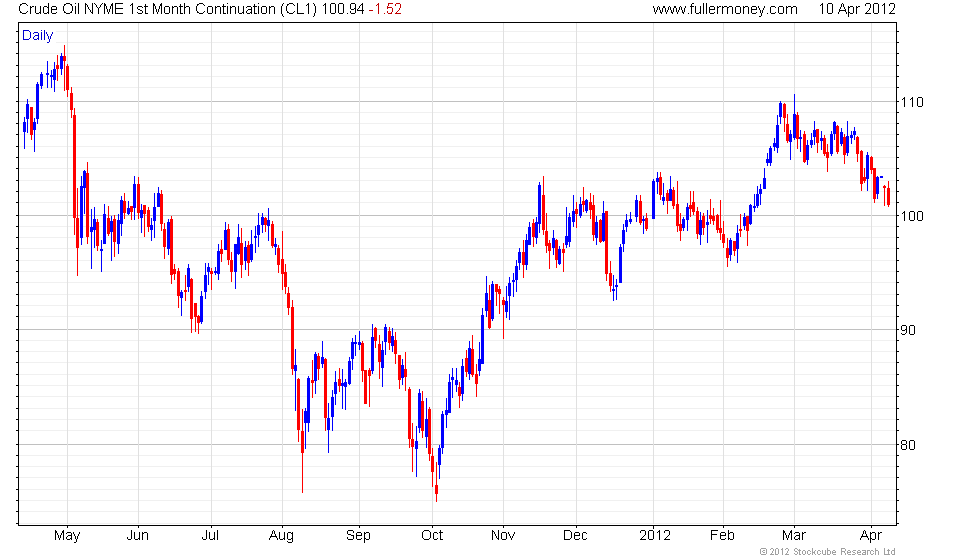Image resolution: width=980 pixels, height=560 pixels.
Task: Click the chart title 'Crude Oil NYME 1st Month Continuation (CL1)'
Action: point(168,9)
